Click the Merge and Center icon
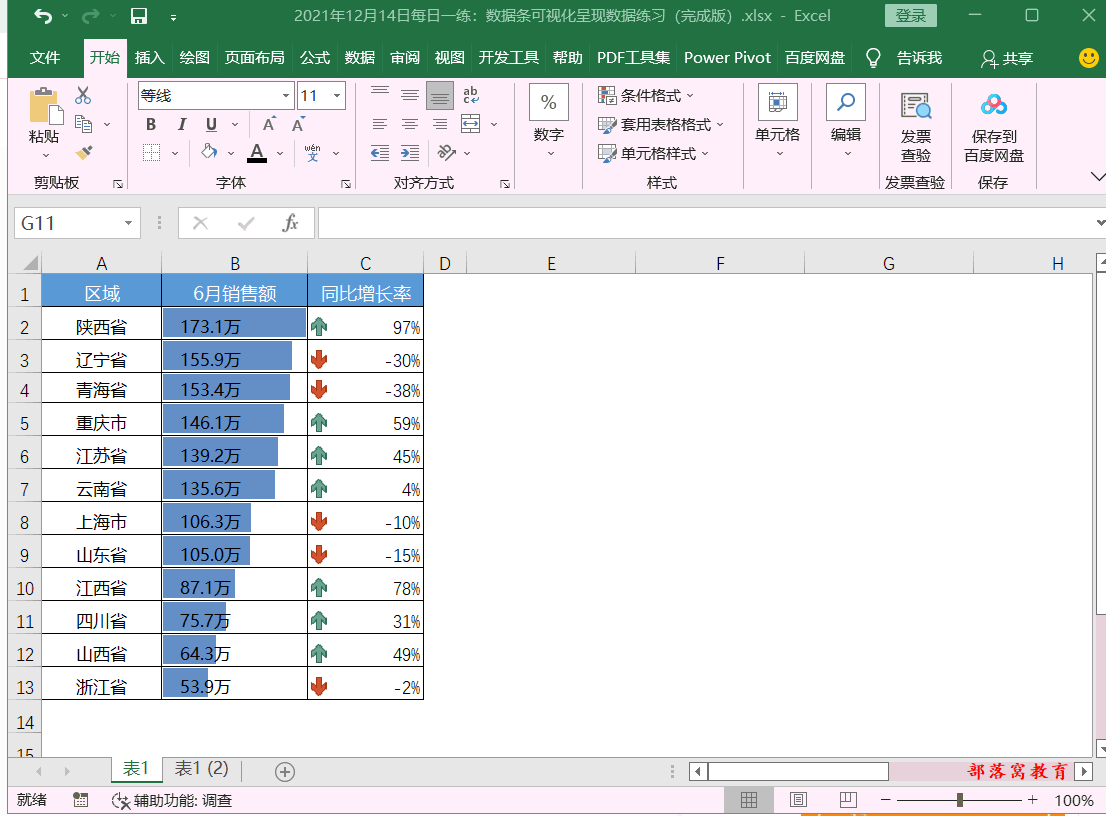1106x816 pixels. (470, 124)
